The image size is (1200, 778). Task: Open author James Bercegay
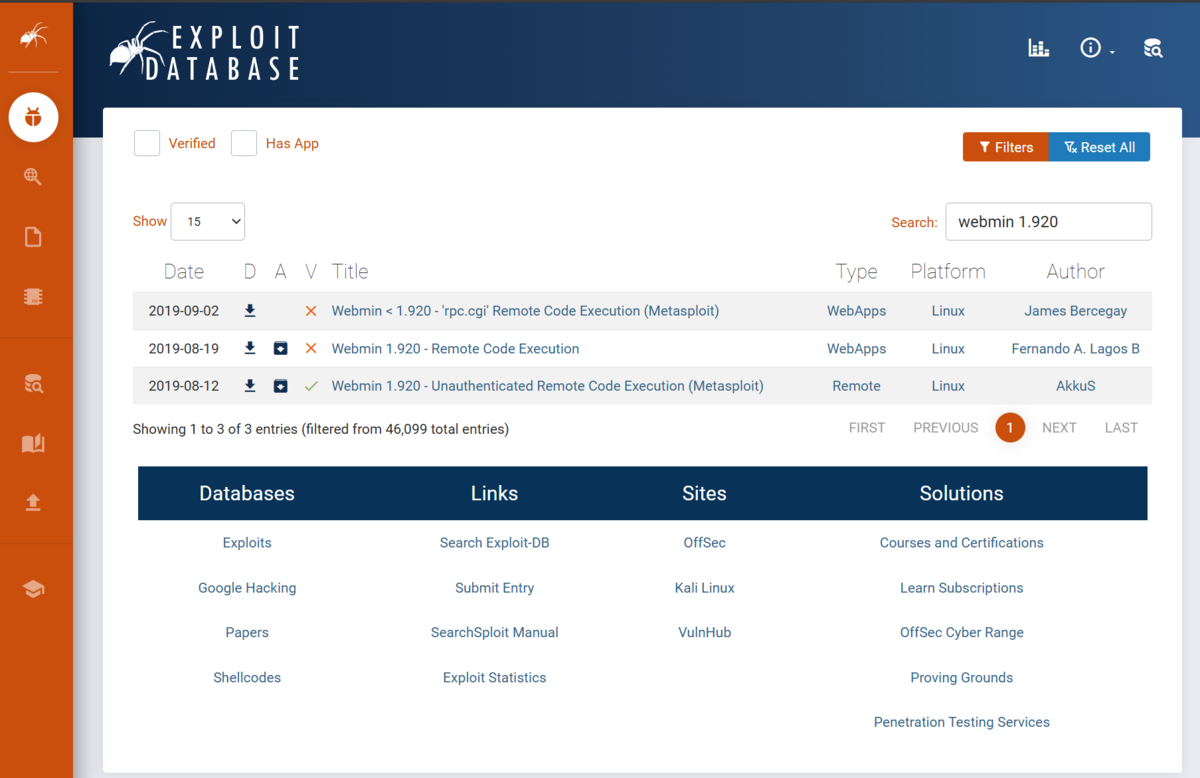[x=1076, y=311]
